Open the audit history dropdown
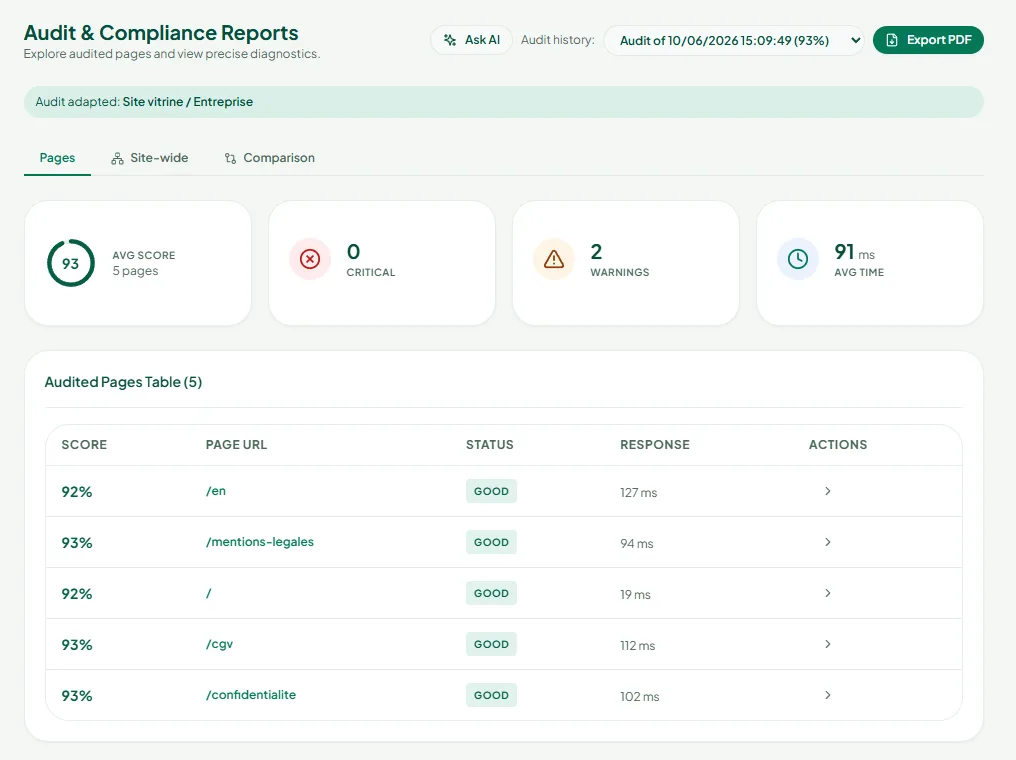This screenshot has width=1016, height=760. pyautogui.click(x=733, y=41)
